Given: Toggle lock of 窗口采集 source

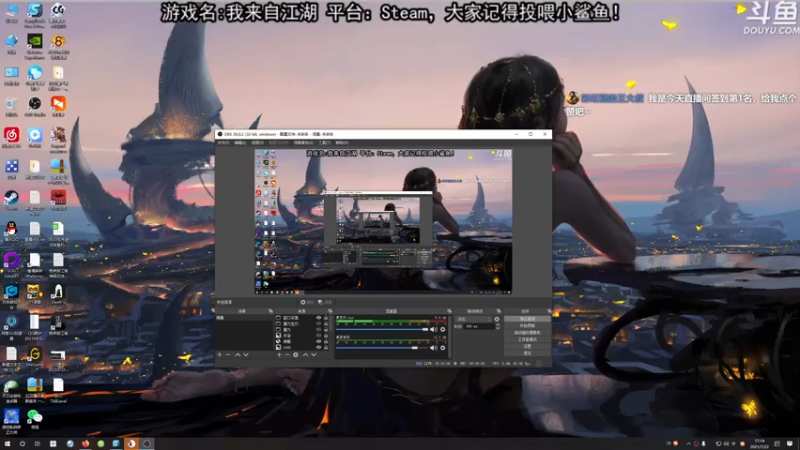Looking at the screenshot, I should coord(326,317).
